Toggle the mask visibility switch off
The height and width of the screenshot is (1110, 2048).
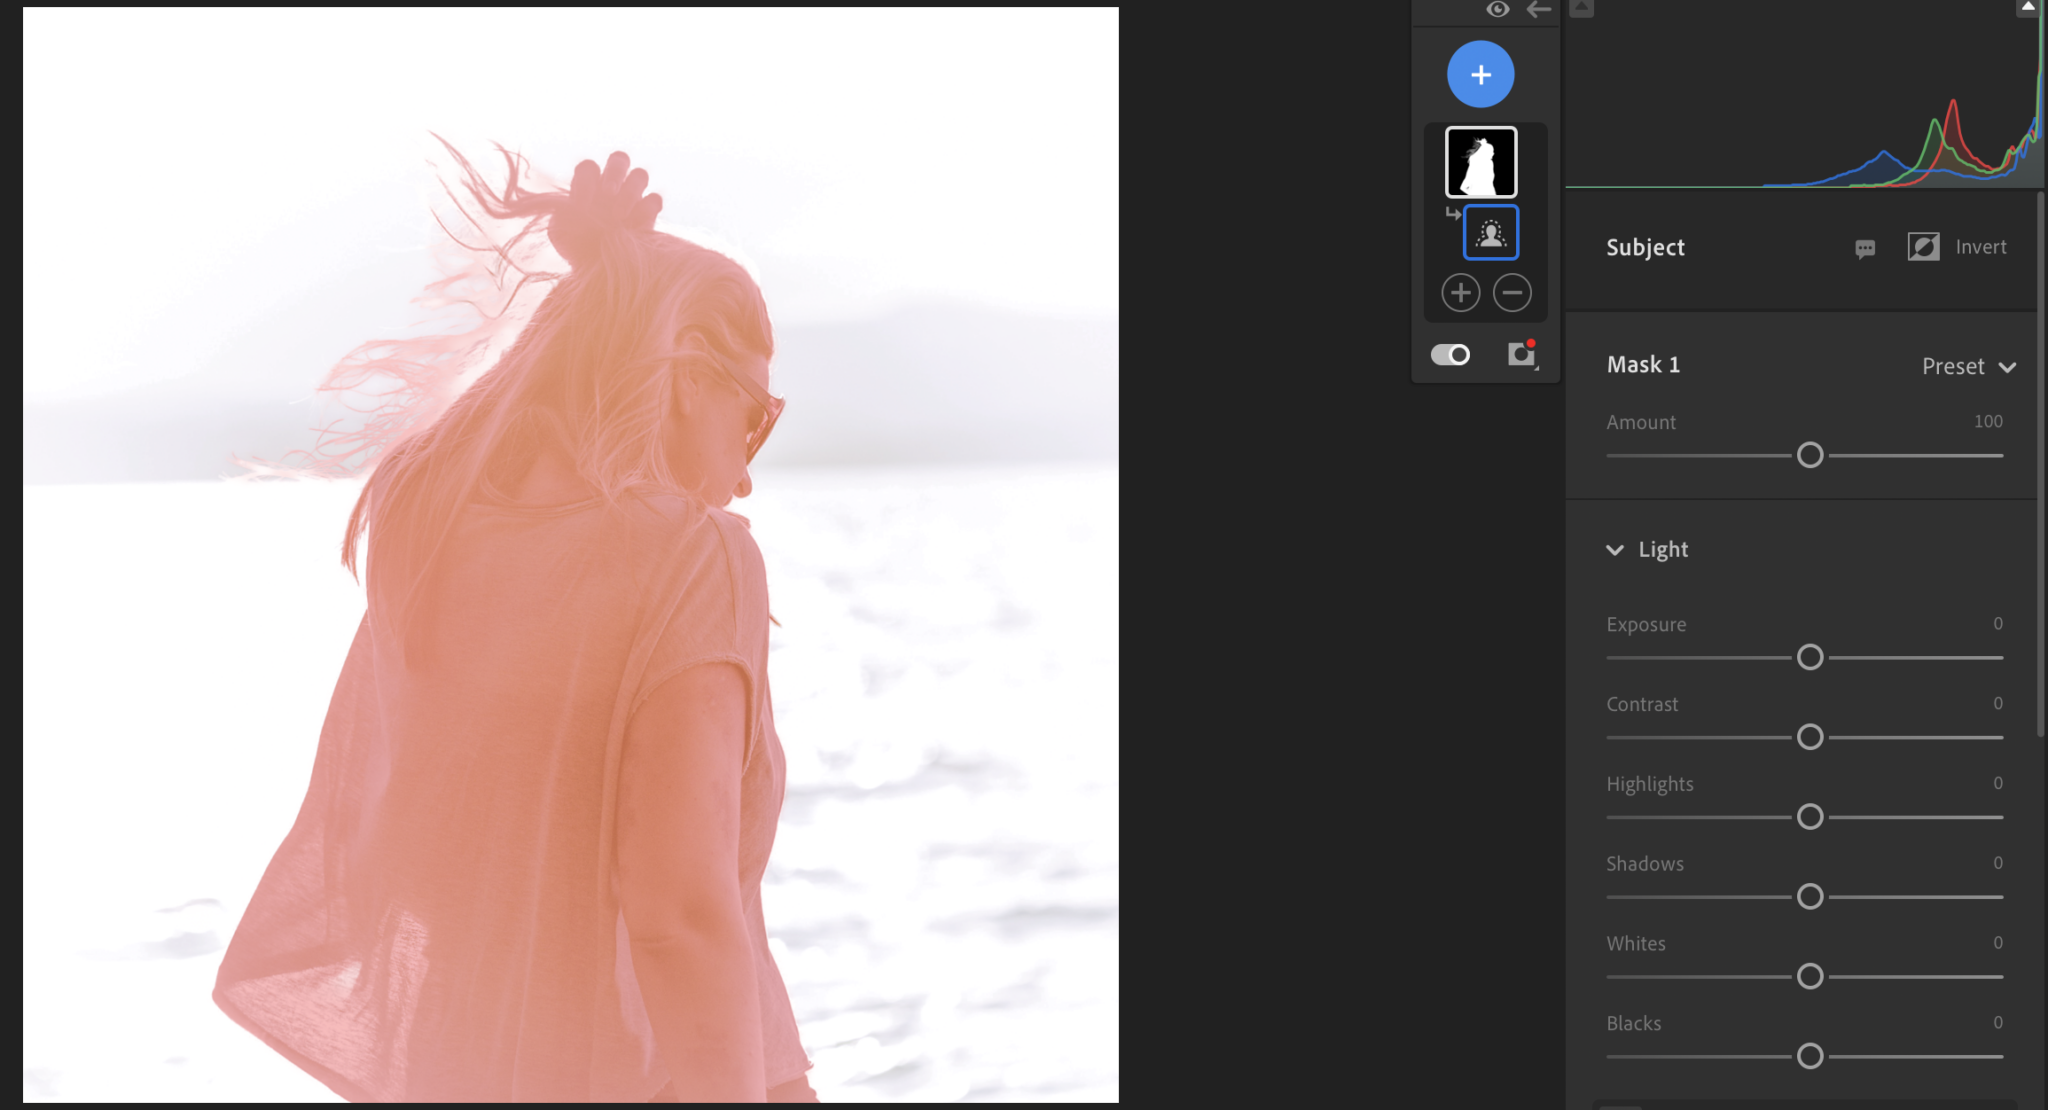pyautogui.click(x=1450, y=354)
